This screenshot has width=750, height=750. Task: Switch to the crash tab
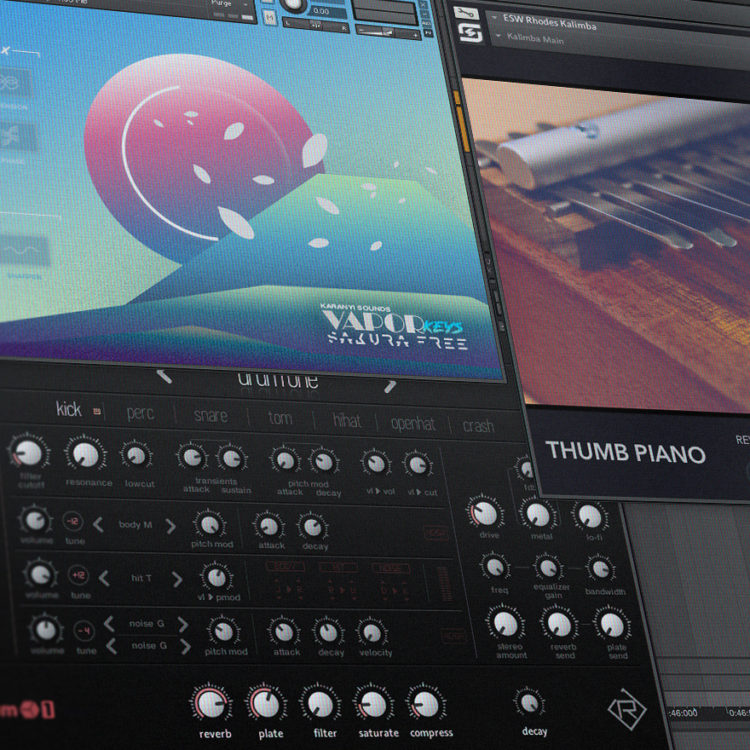point(478,426)
